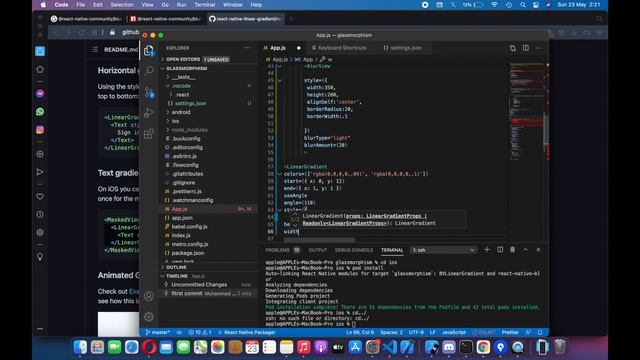
Task: Click React Native Packager in status bar
Action: [x=247, y=332]
